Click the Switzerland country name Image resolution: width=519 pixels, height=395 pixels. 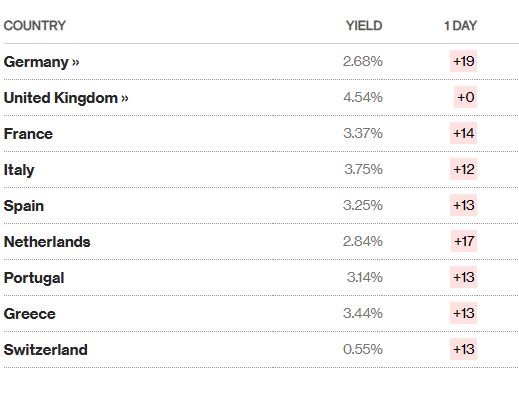(x=46, y=350)
